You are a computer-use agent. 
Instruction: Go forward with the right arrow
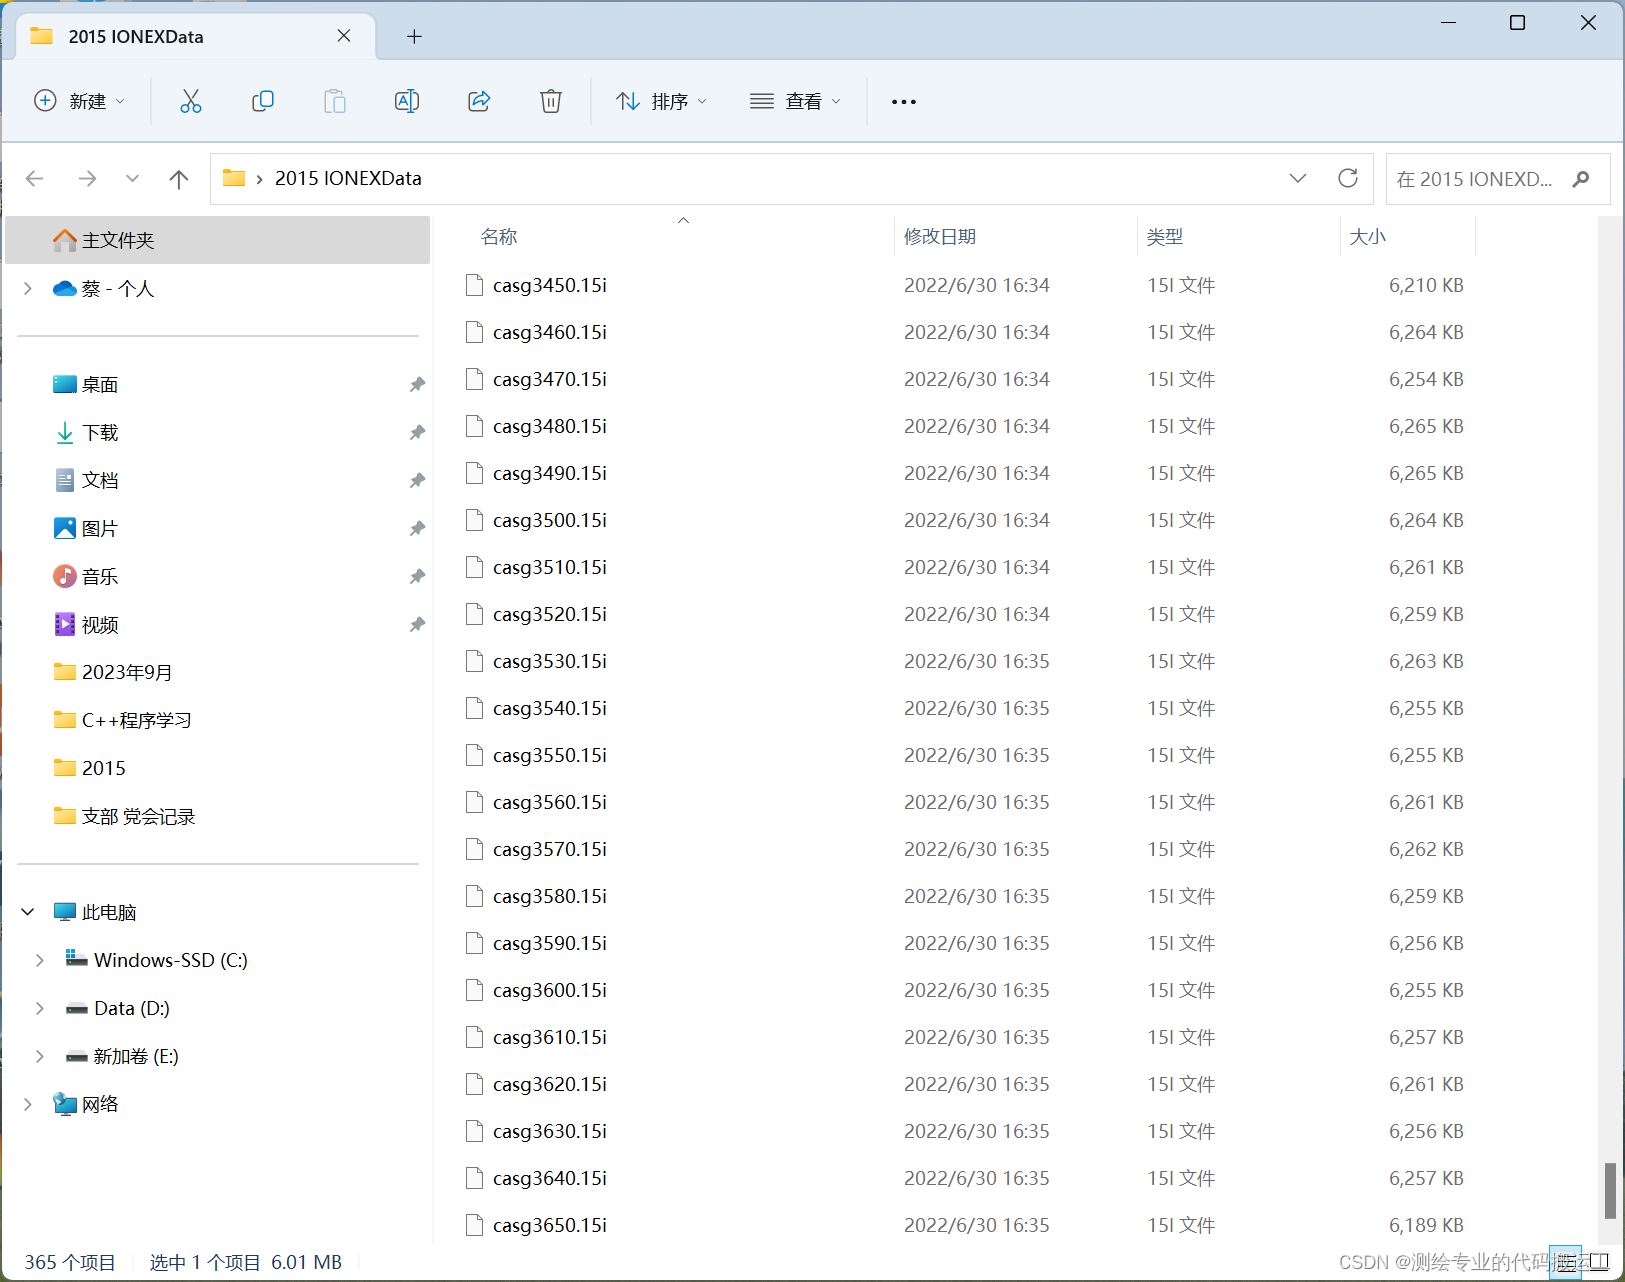click(88, 178)
